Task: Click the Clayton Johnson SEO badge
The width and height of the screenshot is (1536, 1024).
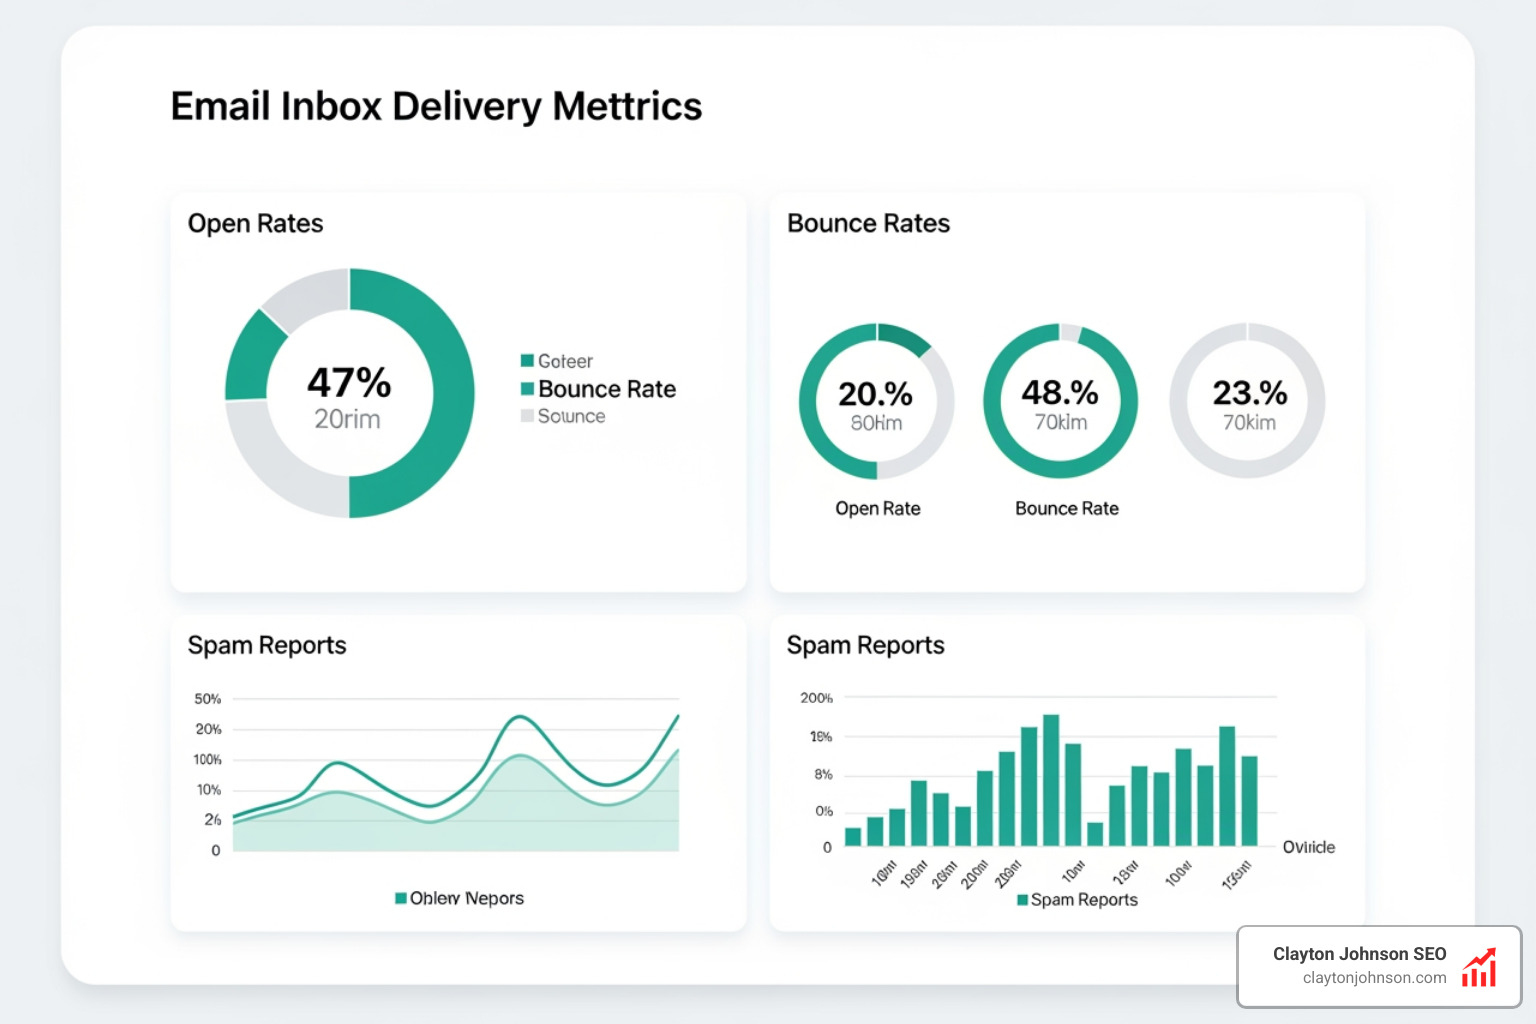Action: [x=1361, y=954]
